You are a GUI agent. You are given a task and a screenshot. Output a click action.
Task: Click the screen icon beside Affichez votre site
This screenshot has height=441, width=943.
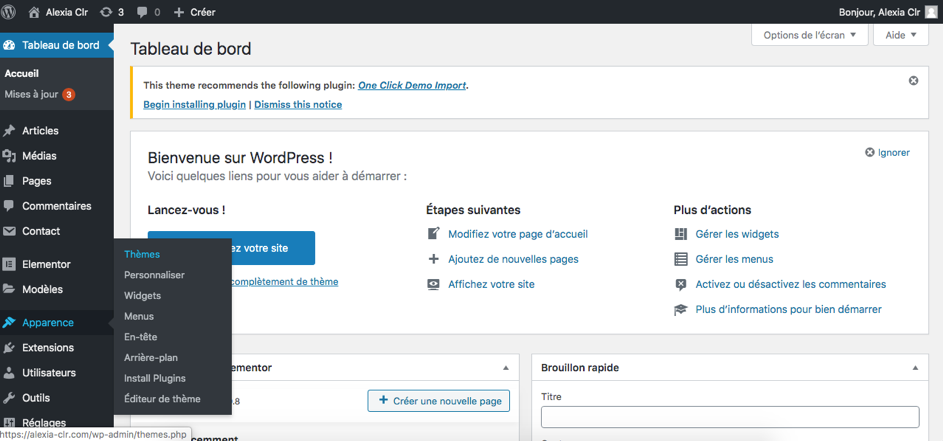pos(434,284)
